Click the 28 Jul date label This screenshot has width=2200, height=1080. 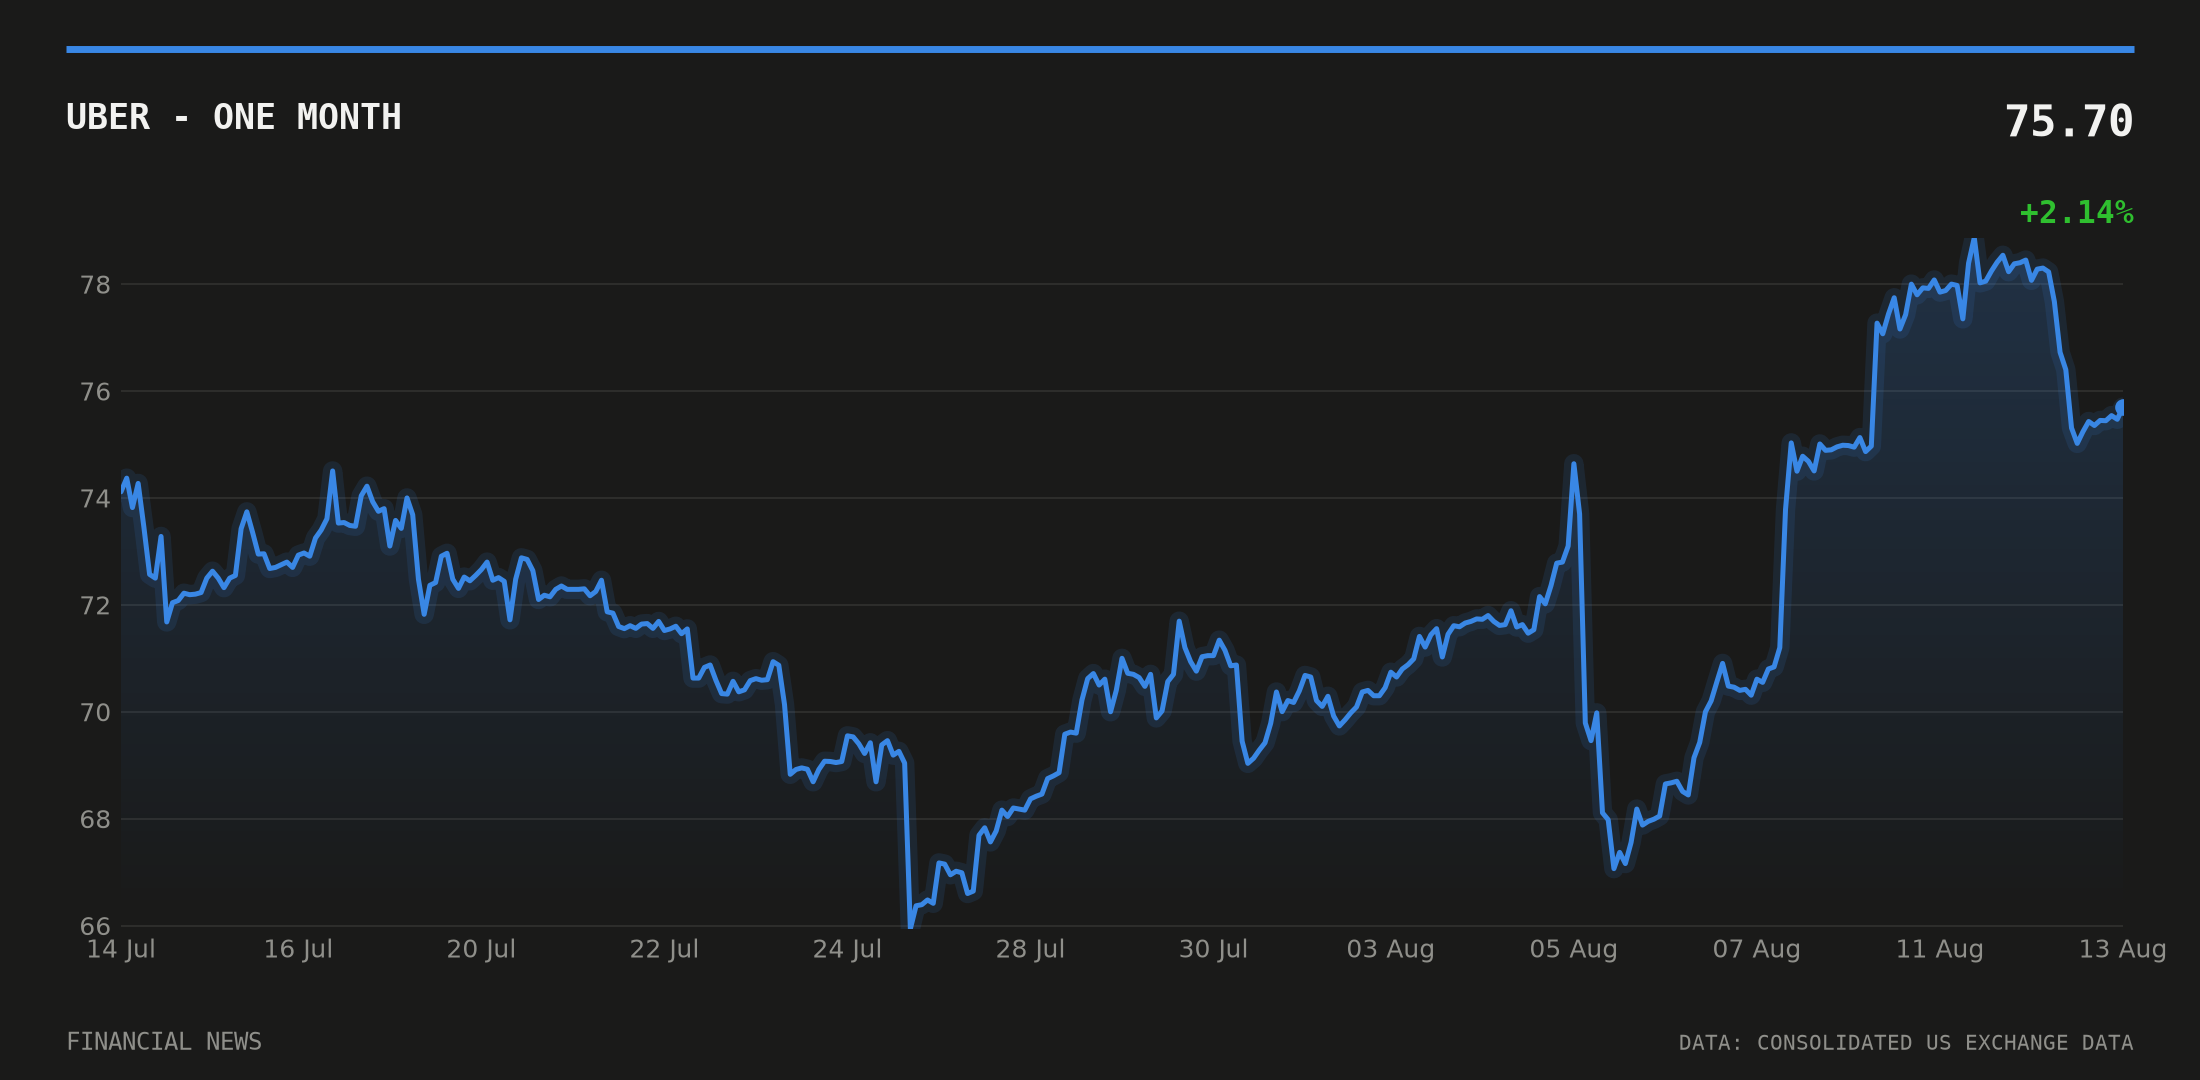[x=1030, y=949]
